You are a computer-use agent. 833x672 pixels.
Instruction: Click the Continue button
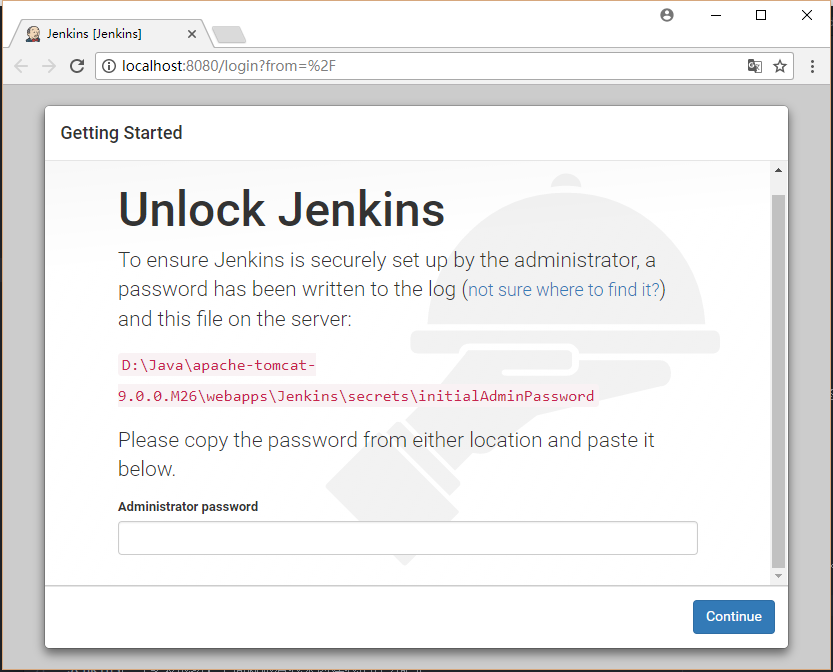(733, 616)
